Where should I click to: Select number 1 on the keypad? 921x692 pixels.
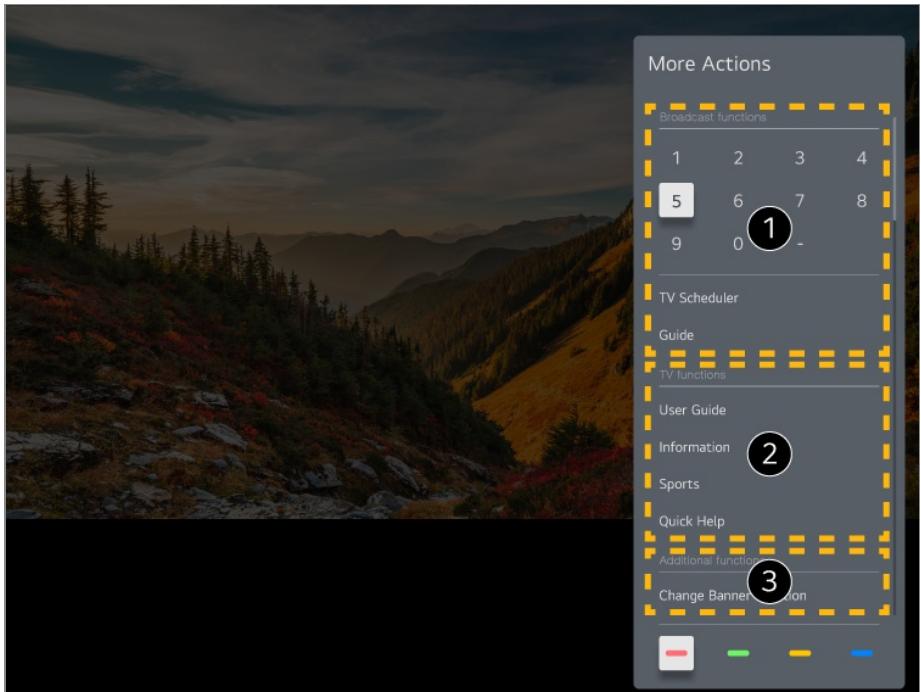point(676,158)
